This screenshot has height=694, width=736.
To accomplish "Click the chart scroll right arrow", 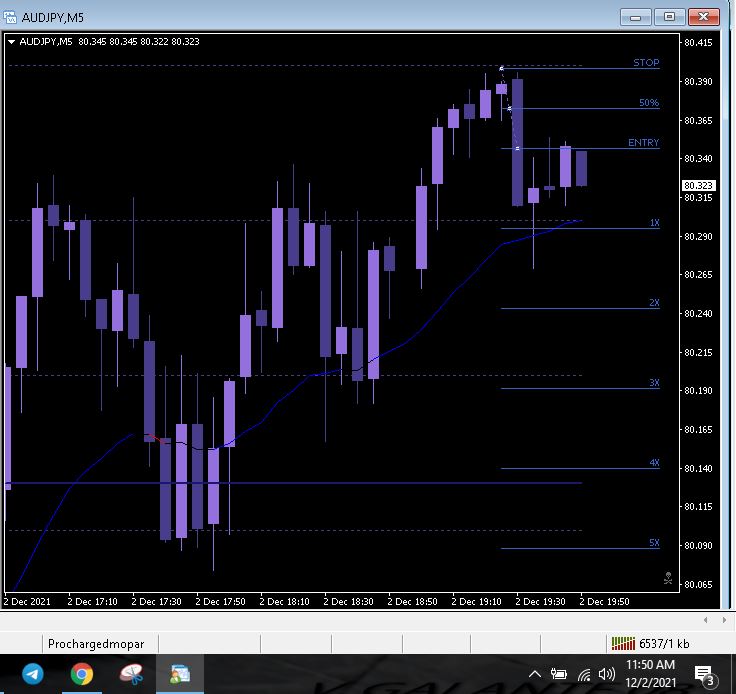I will tap(724, 620).
